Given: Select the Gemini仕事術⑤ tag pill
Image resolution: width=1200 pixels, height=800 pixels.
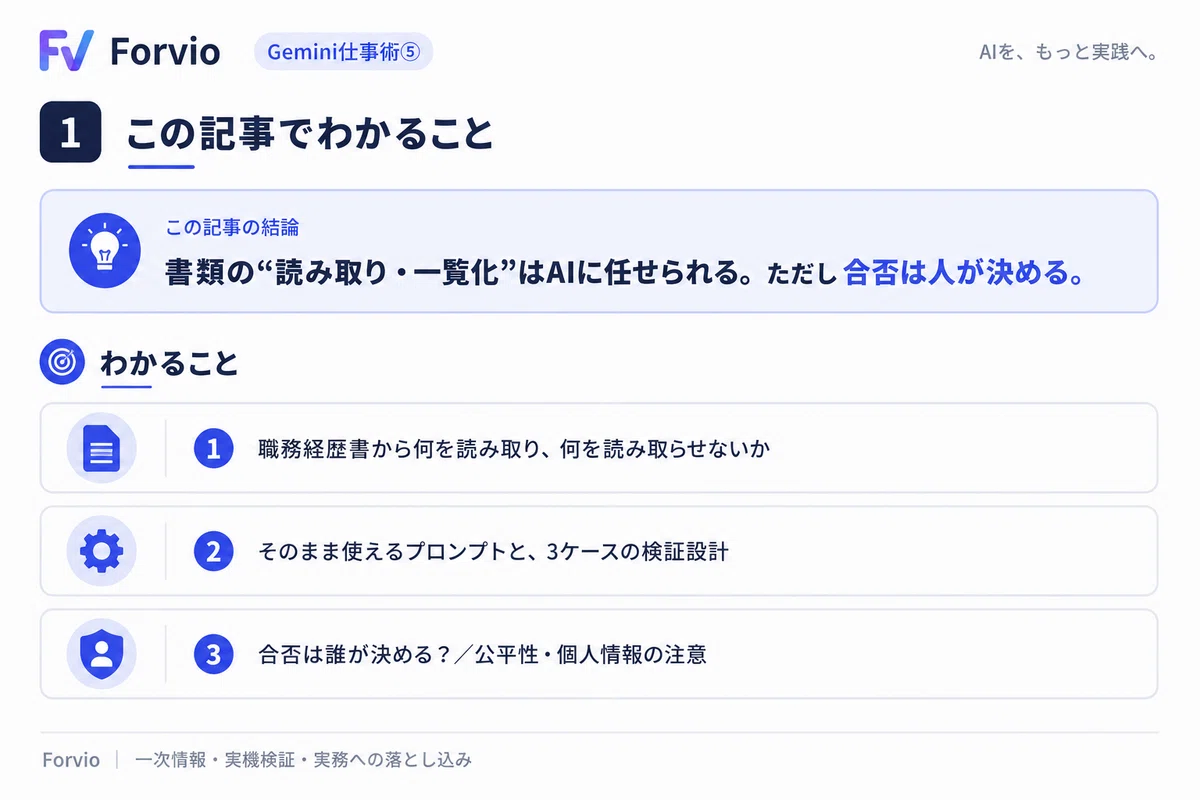Looking at the screenshot, I should pos(343,52).
